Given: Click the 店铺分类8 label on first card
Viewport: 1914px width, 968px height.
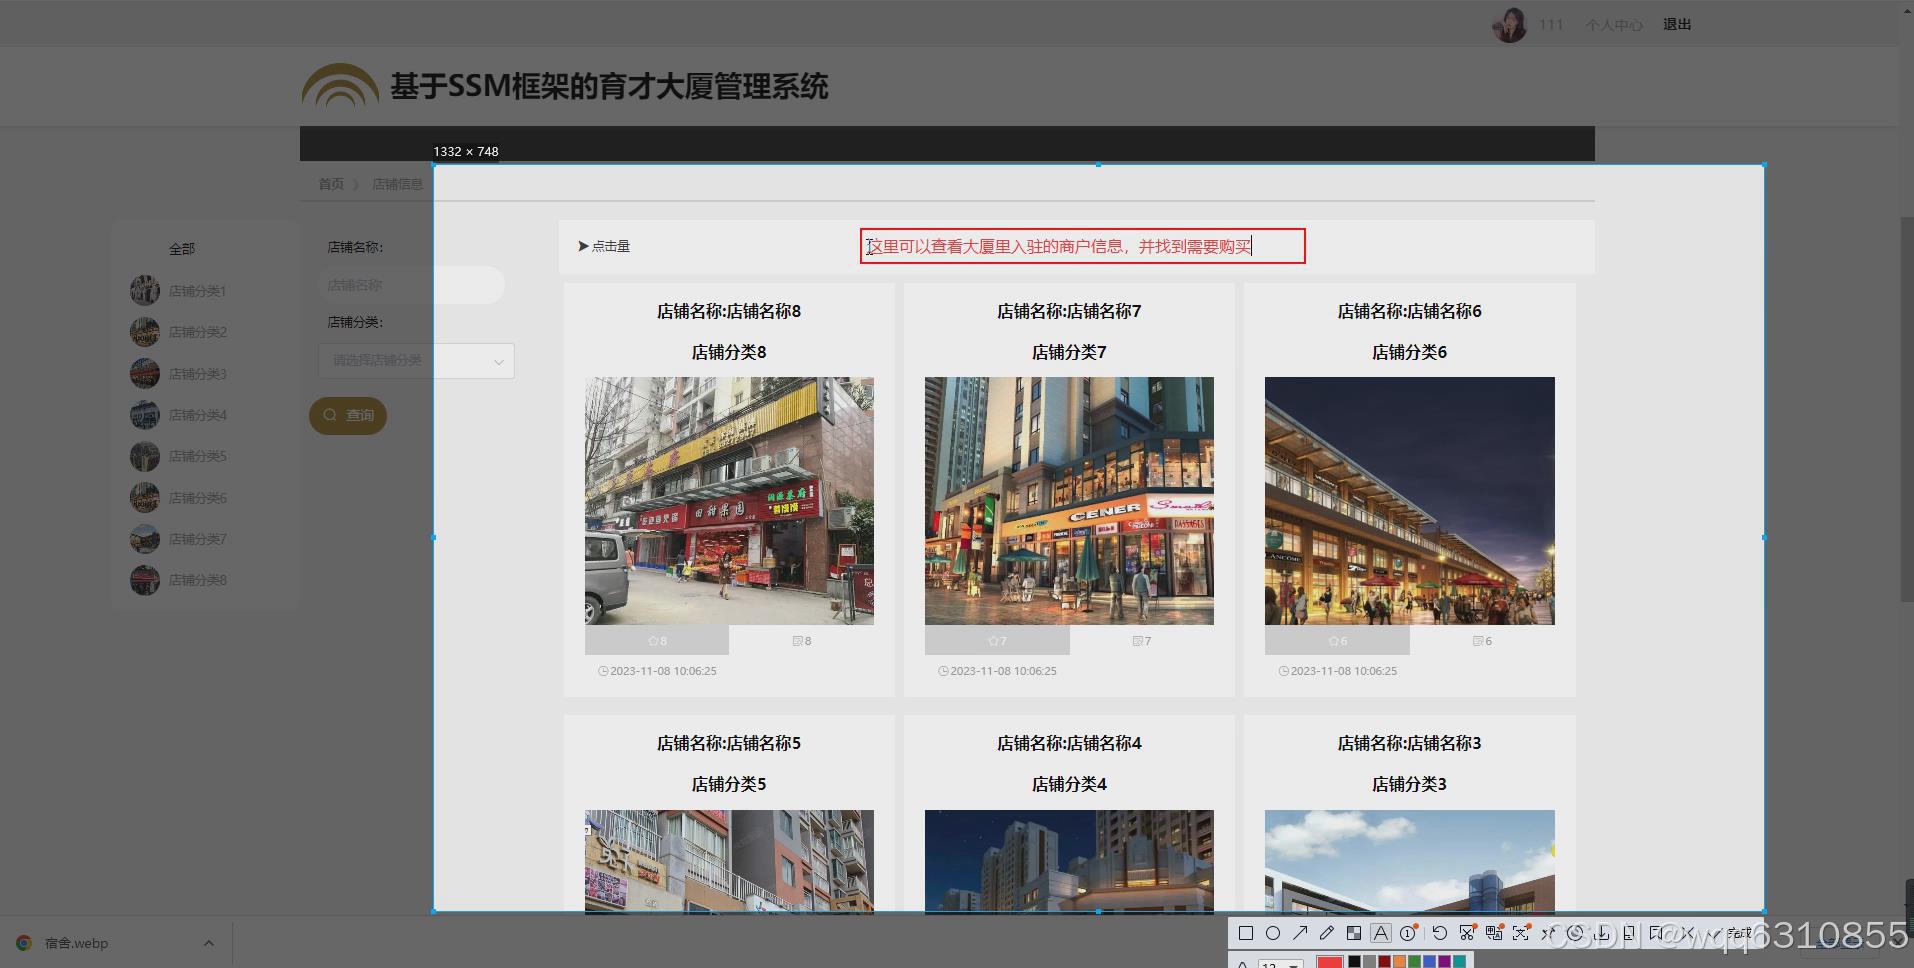Looking at the screenshot, I should 729,352.
